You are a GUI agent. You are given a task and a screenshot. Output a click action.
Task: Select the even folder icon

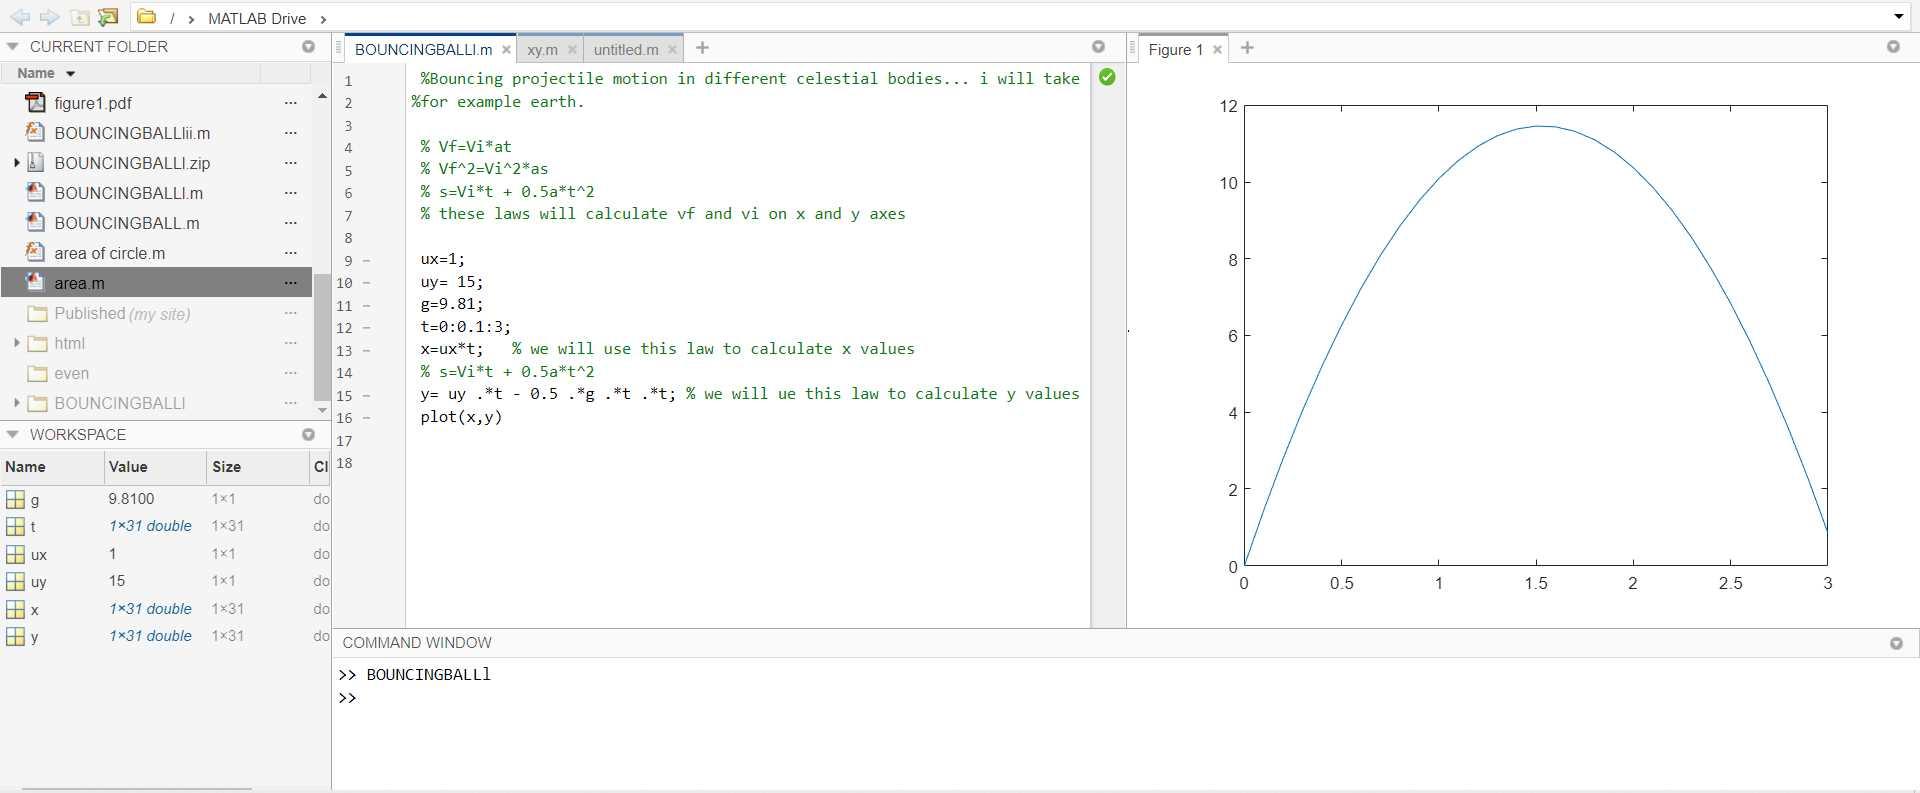point(38,373)
